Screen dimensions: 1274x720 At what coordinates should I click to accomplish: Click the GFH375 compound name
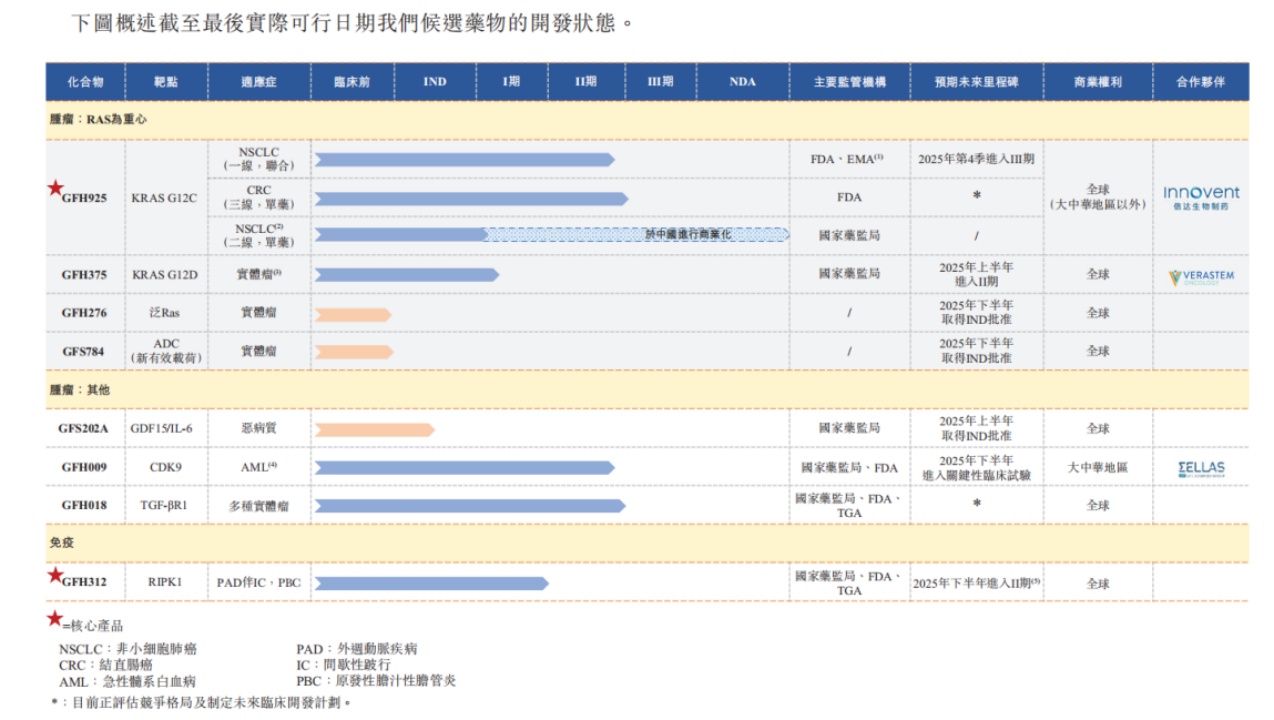click(85, 274)
